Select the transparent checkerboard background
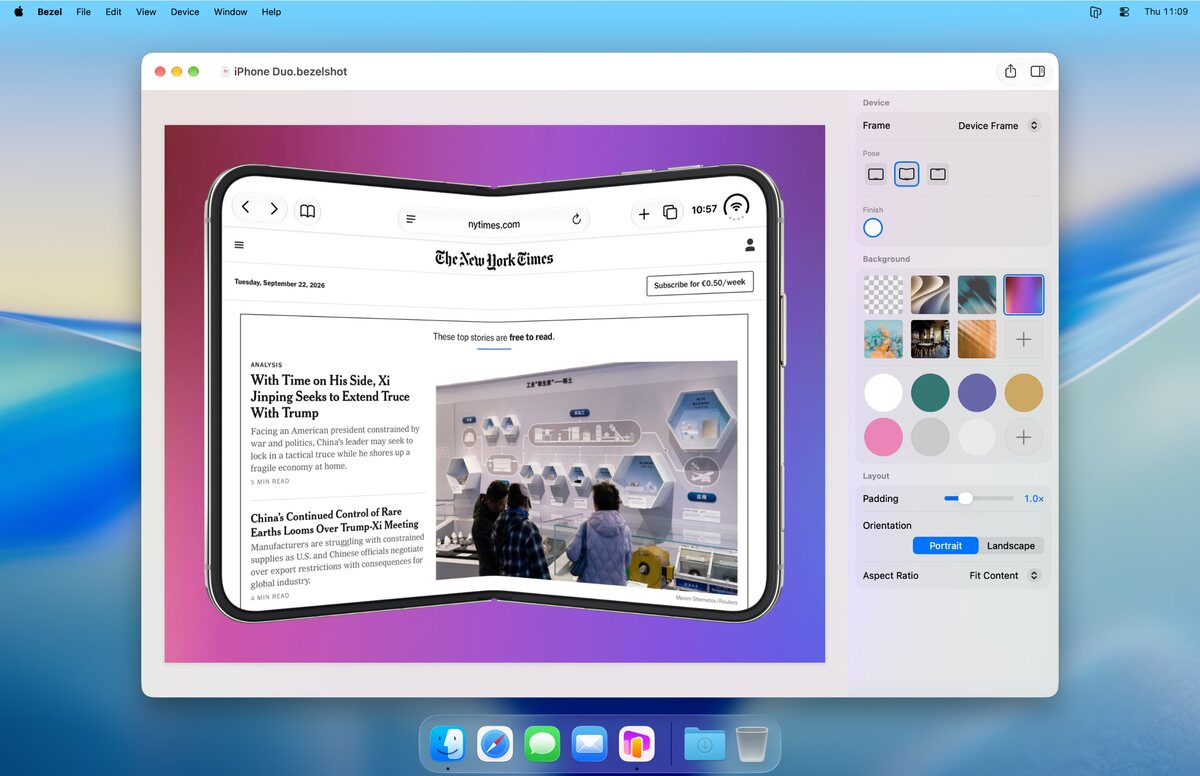The width and height of the screenshot is (1200, 776). [883, 295]
